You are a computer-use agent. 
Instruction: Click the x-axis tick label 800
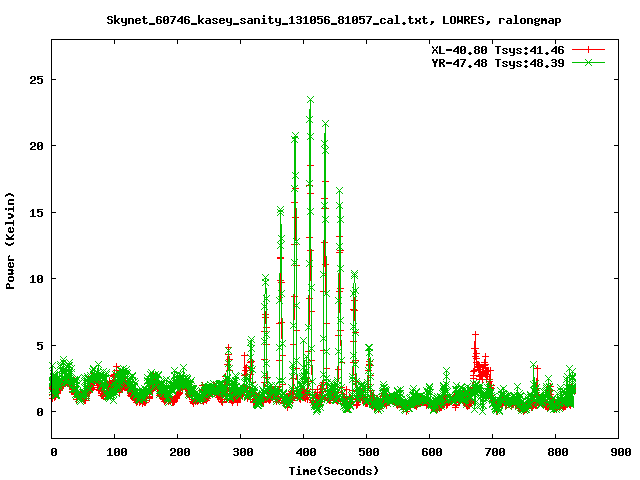[558, 452]
